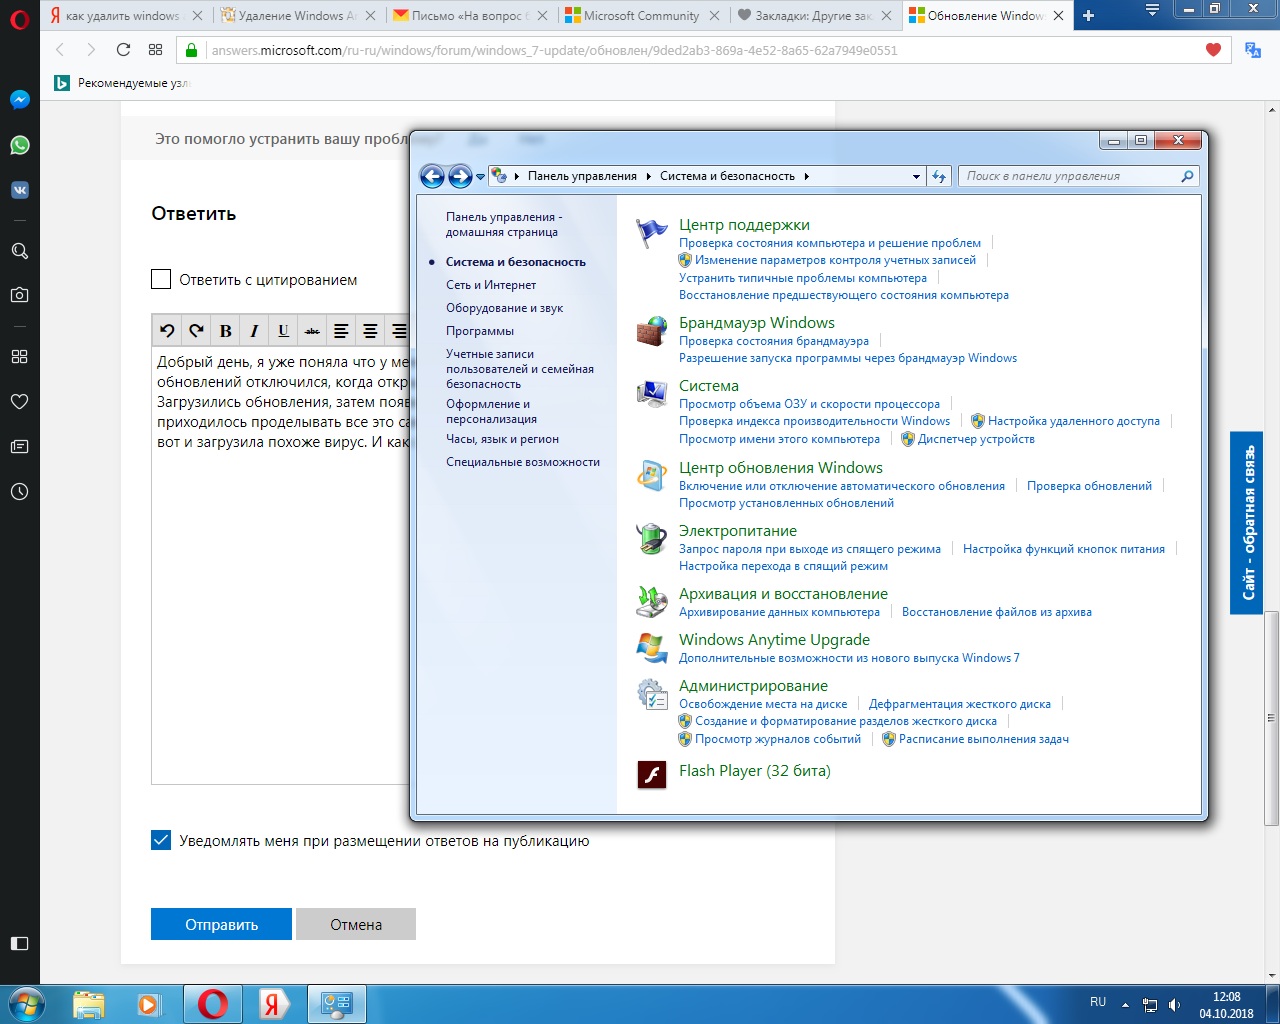
Task: Open history clock in Opera sidebar
Action: pos(19,491)
